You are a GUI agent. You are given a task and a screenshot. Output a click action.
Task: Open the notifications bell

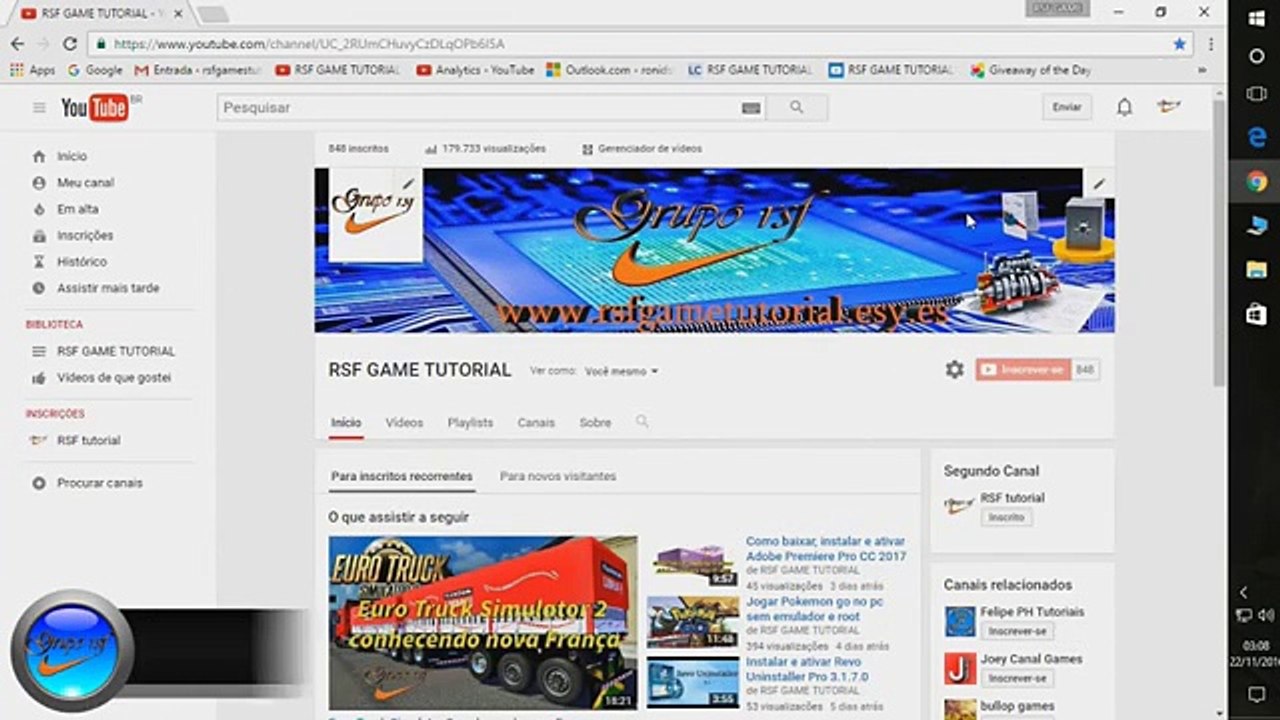click(1124, 108)
